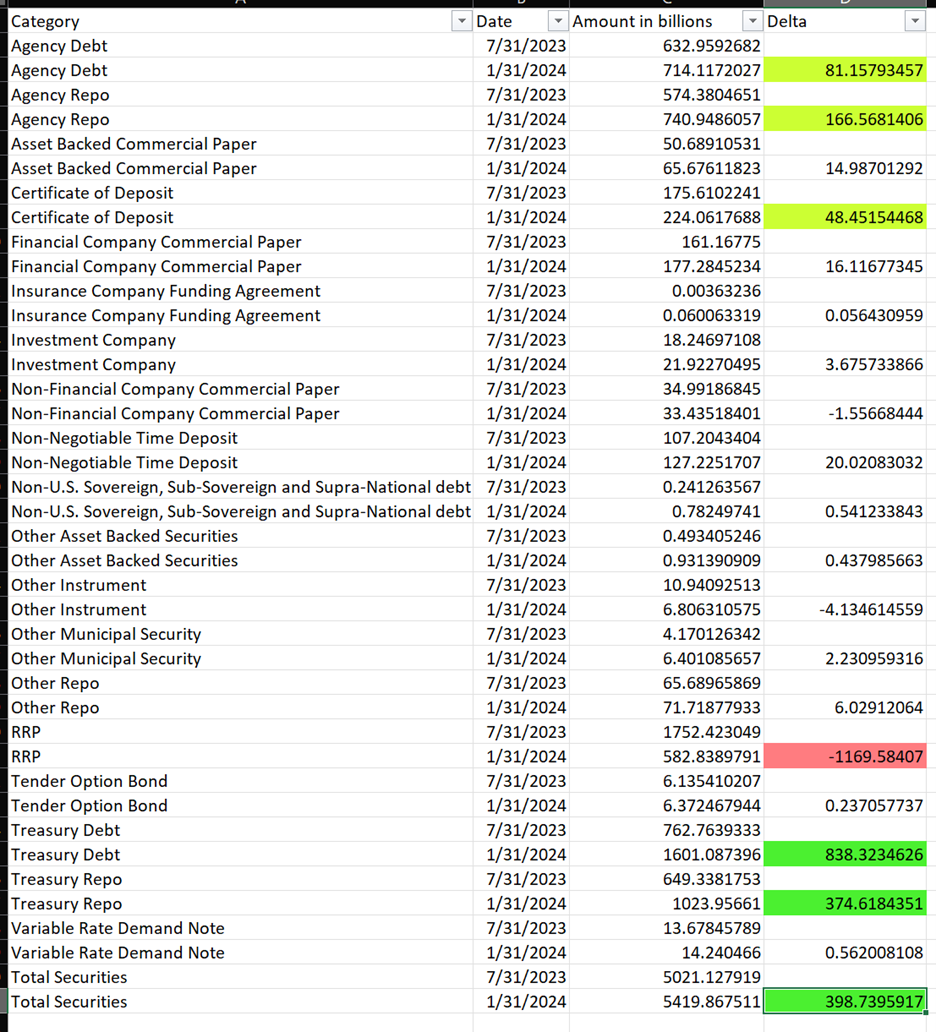
Task: Select delta cell 0.056430959
Action: 845,315
